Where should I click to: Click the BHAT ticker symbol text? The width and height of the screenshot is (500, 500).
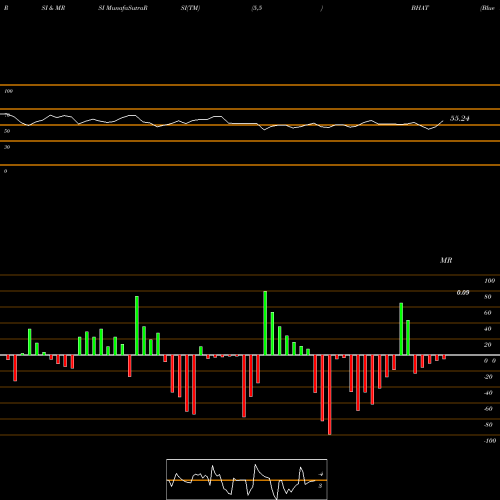tap(420, 8)
